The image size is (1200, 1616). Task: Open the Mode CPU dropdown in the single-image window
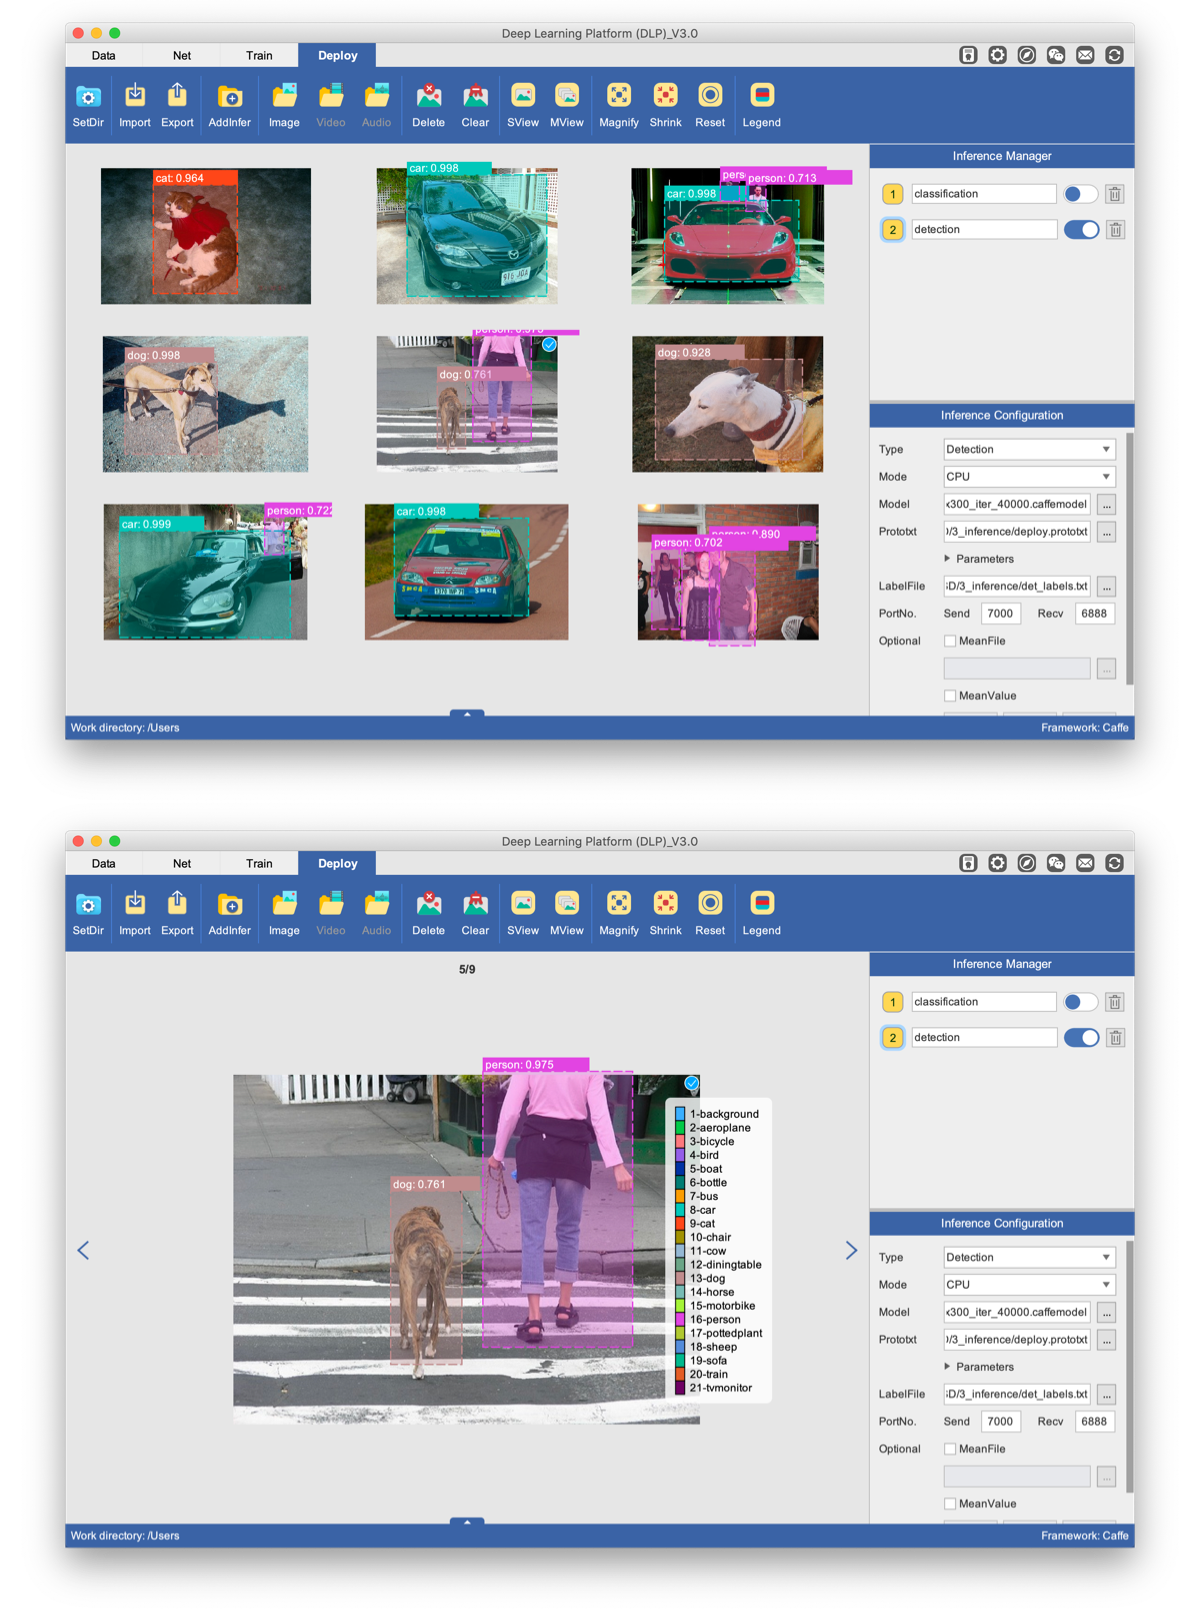click(1029, 1285)
